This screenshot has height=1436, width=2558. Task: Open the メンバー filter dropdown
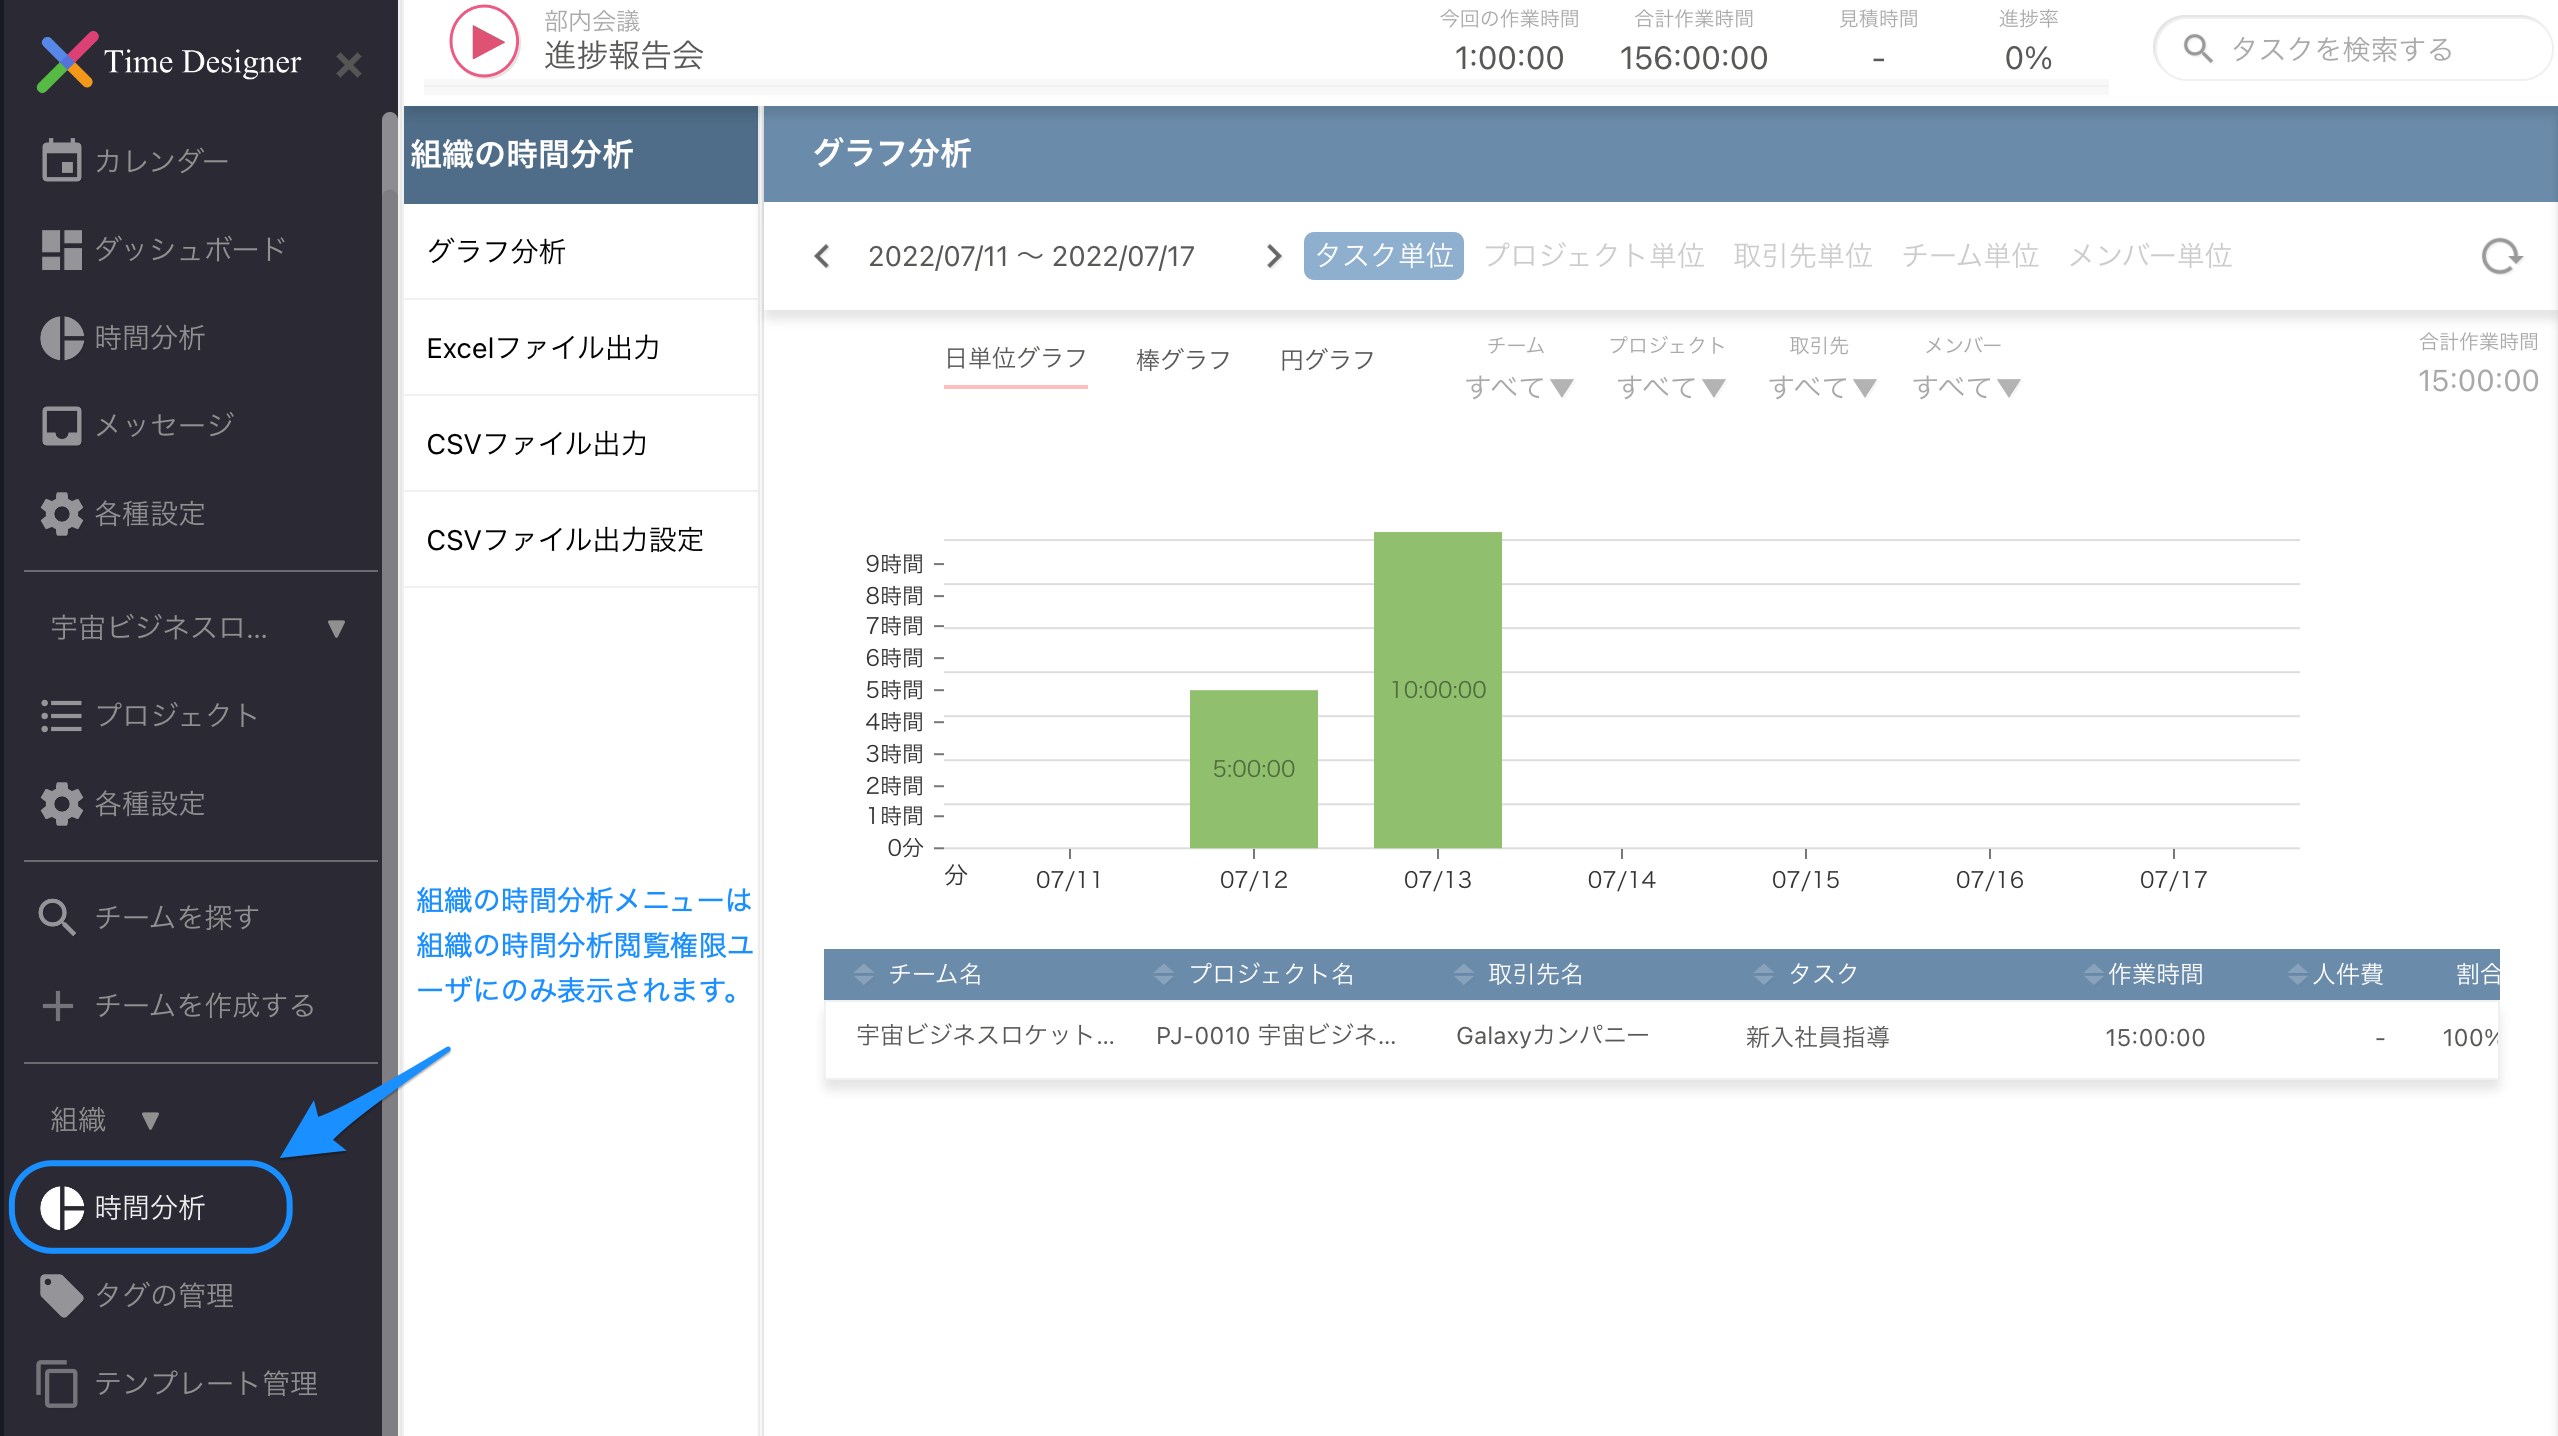click(1966, 387)
